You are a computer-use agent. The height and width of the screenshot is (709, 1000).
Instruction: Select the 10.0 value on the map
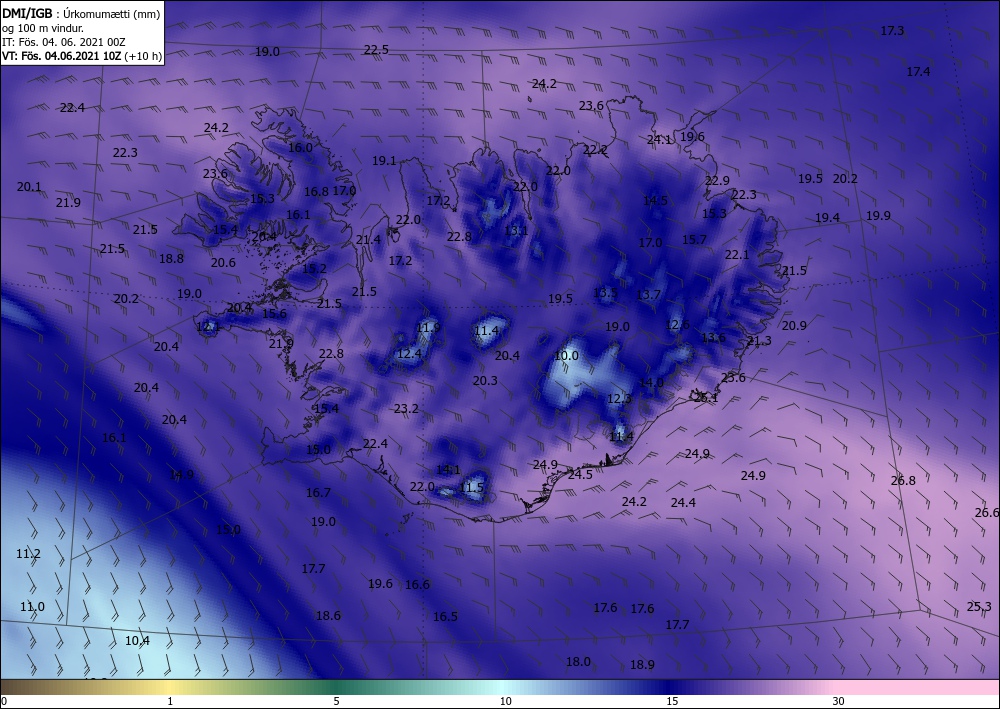click(566, 356)
